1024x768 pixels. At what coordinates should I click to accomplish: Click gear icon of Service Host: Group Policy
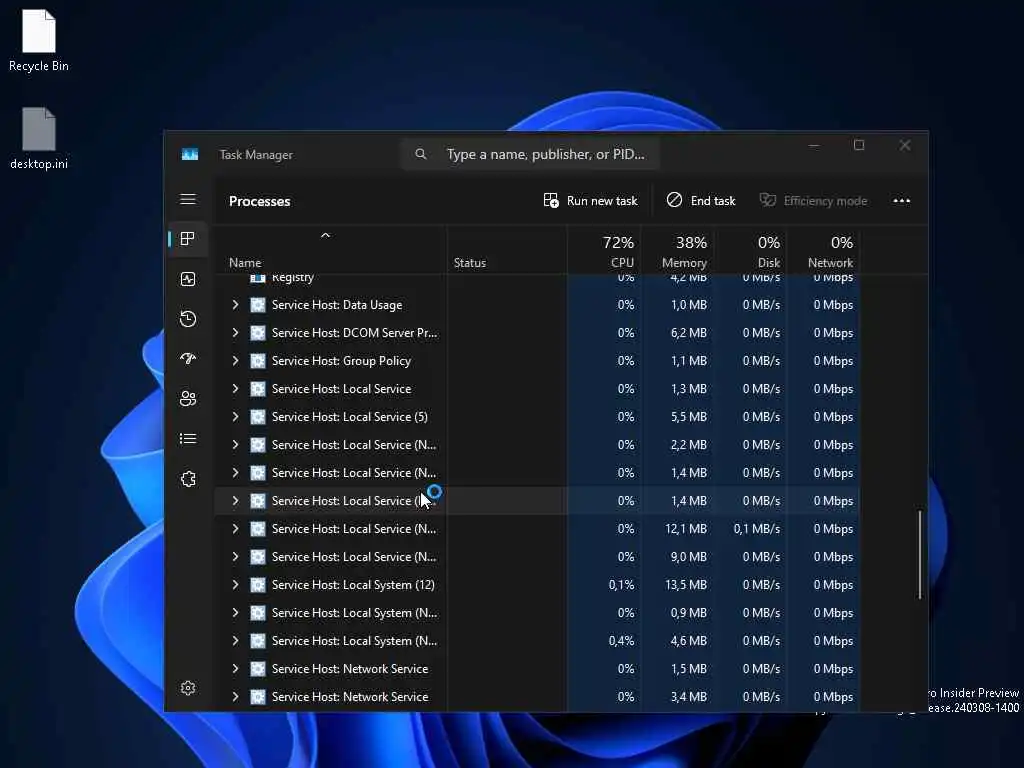click(x=258, y=361)
